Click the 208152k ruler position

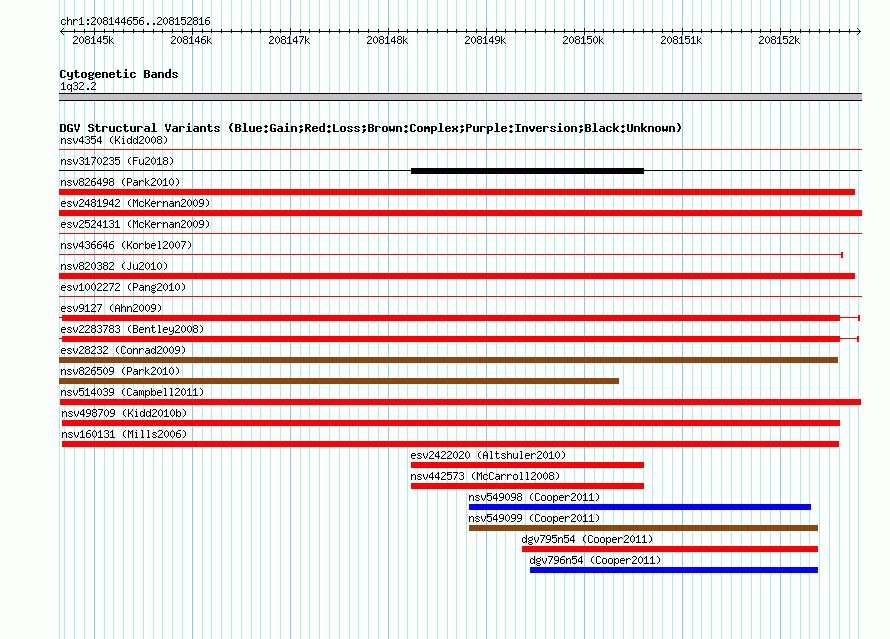tap(779, 40)
